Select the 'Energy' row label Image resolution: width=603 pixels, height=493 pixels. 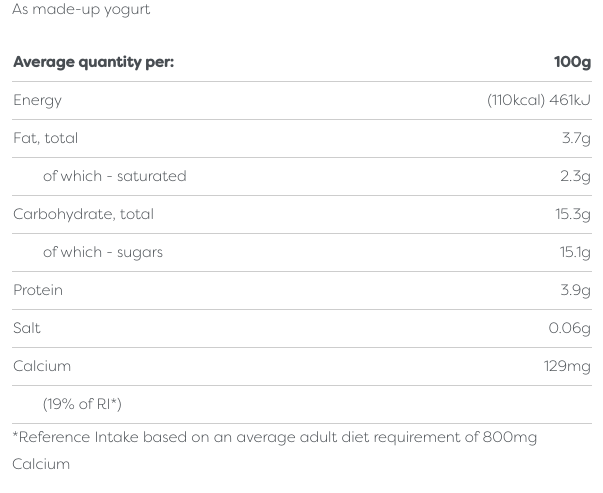coord(37,100)
